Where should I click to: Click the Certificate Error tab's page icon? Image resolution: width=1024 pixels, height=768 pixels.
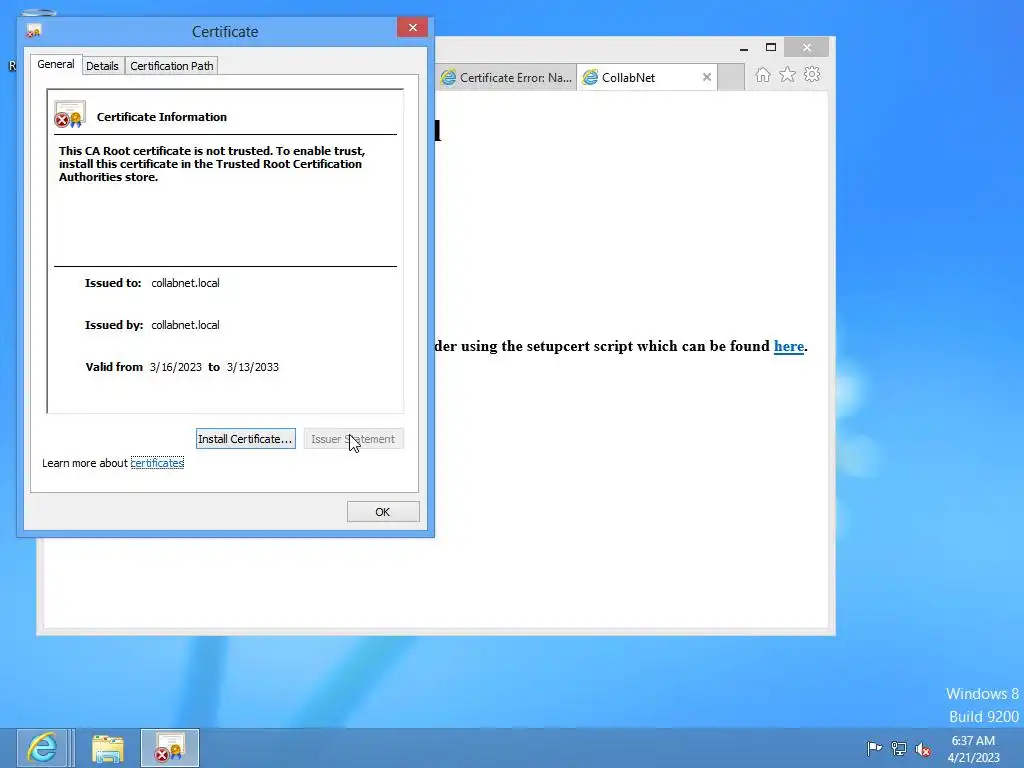448,78
